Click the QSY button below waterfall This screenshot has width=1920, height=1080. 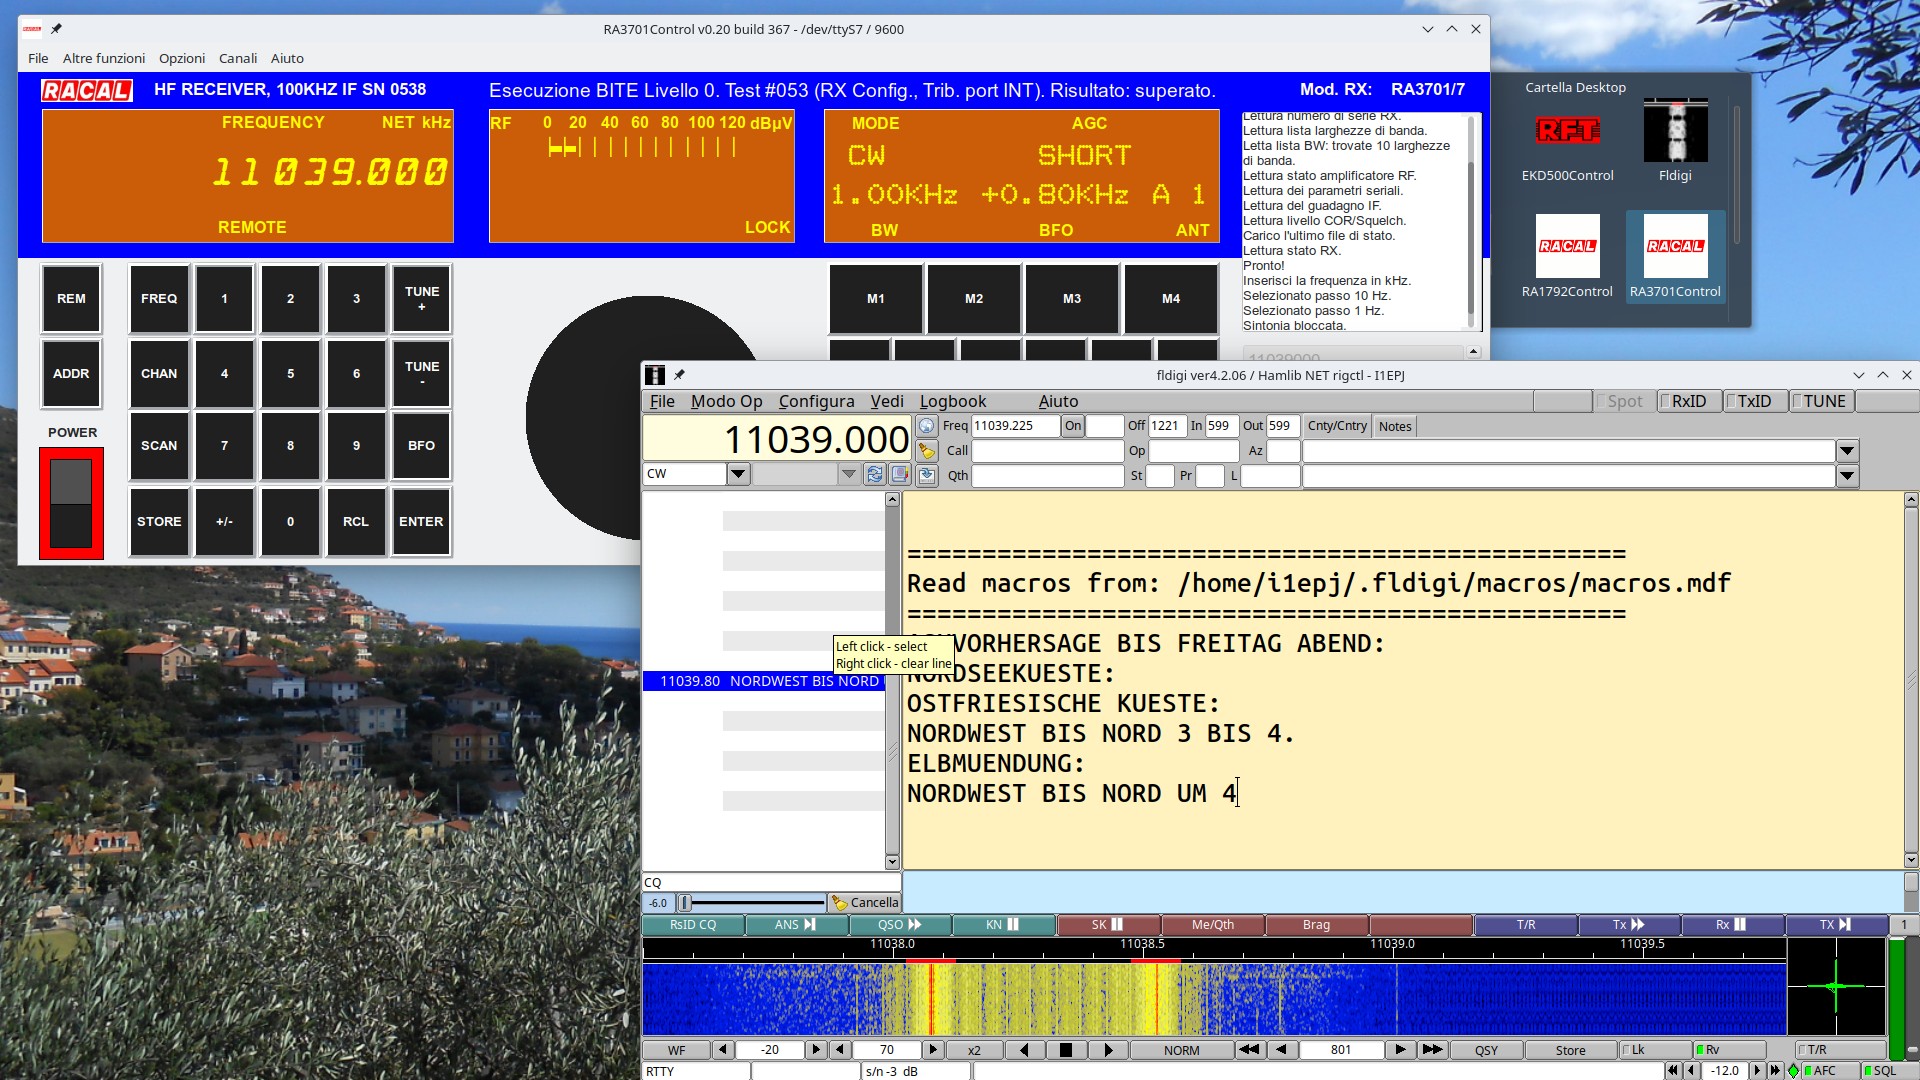click(1486, 1050)
